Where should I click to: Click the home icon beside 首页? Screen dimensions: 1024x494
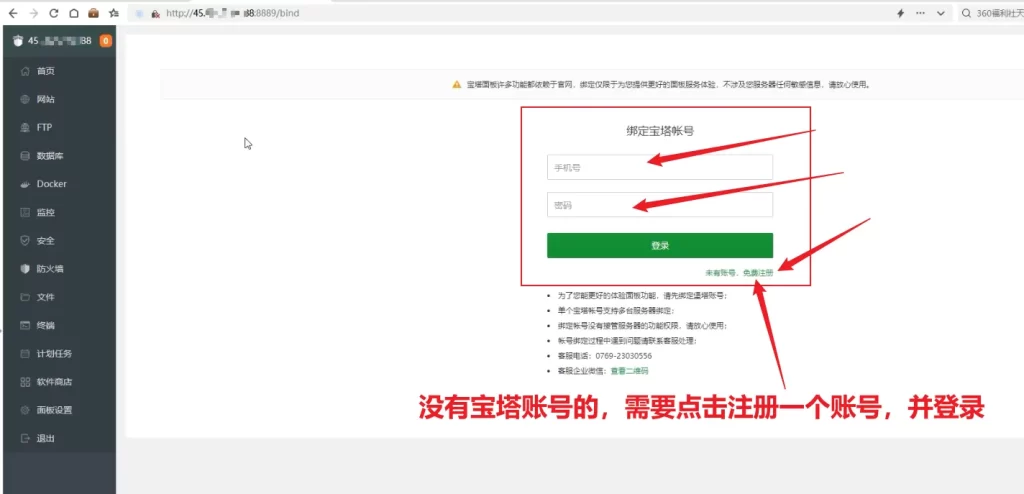25,71
